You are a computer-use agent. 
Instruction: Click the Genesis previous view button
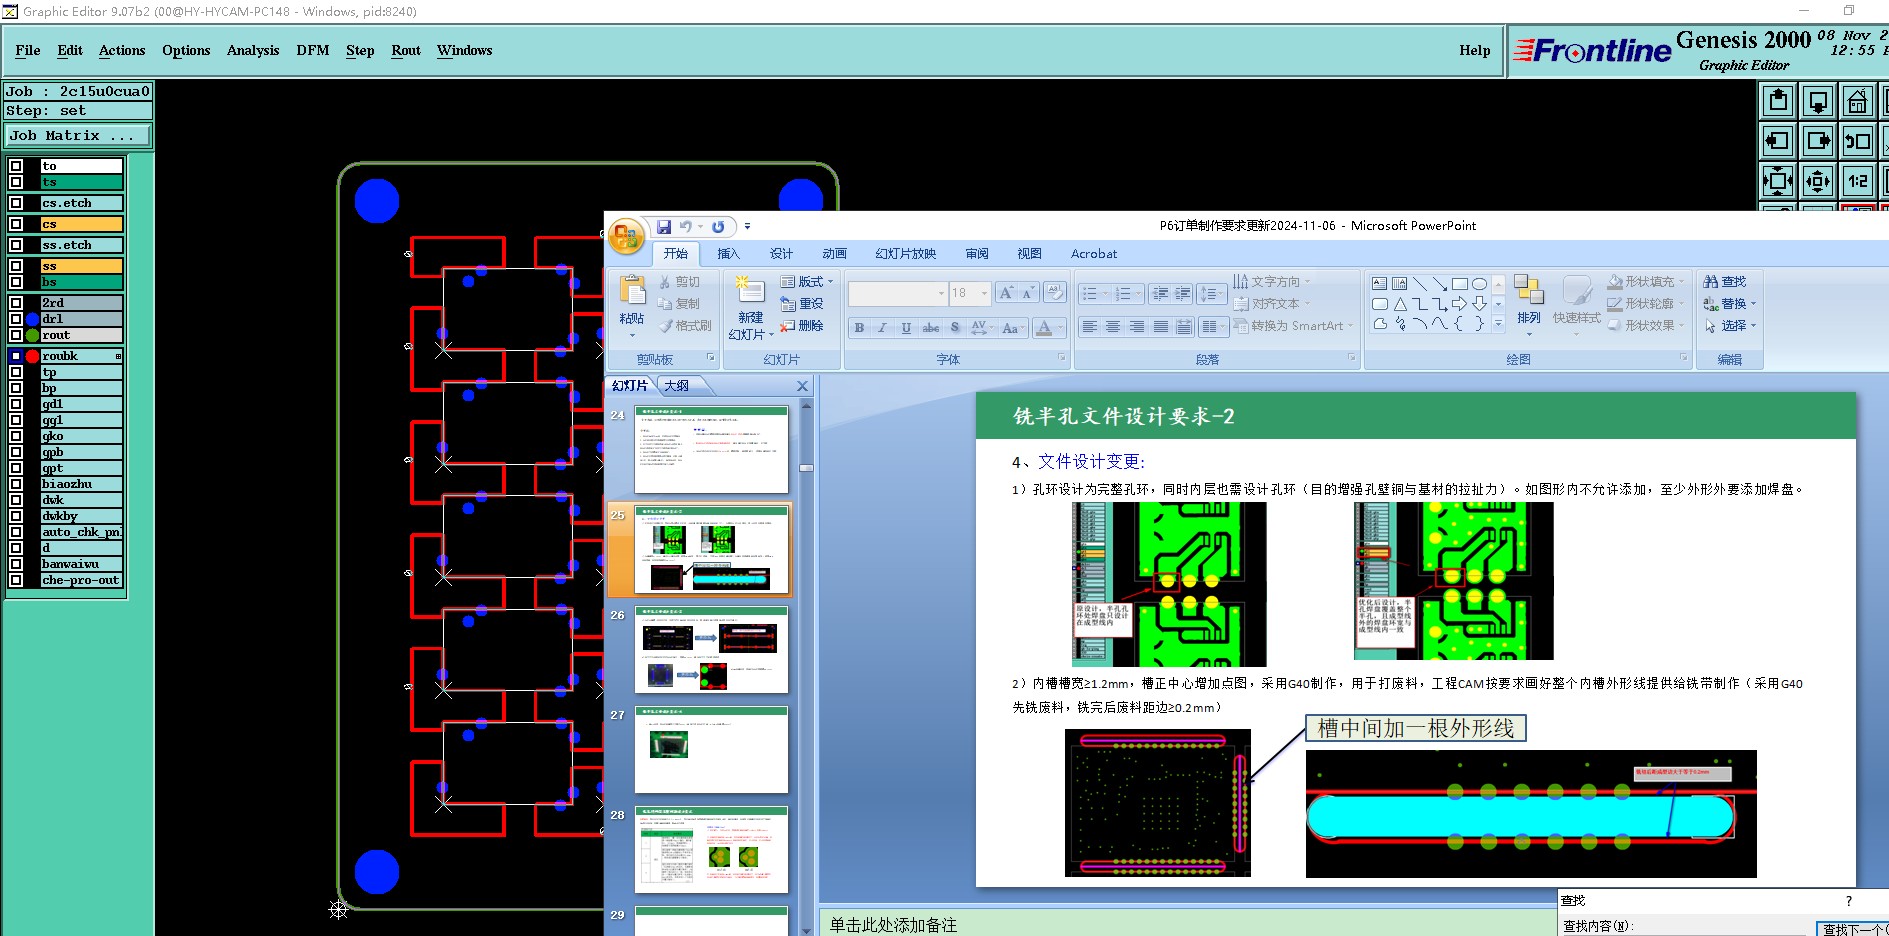1858,141
